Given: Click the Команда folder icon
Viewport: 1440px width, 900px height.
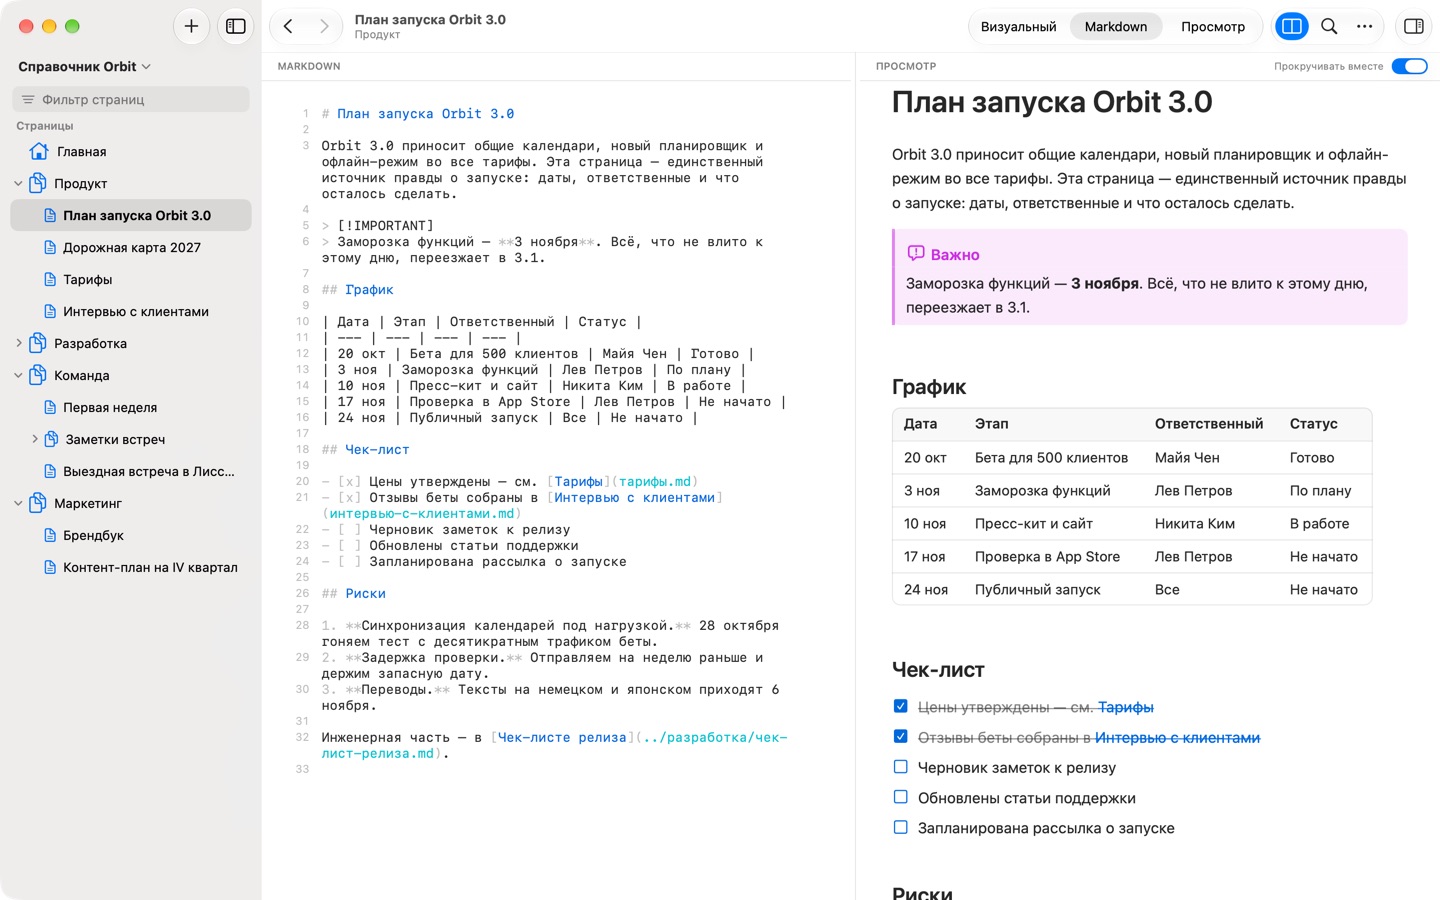Looking at the screenshot, I should 38,376.
